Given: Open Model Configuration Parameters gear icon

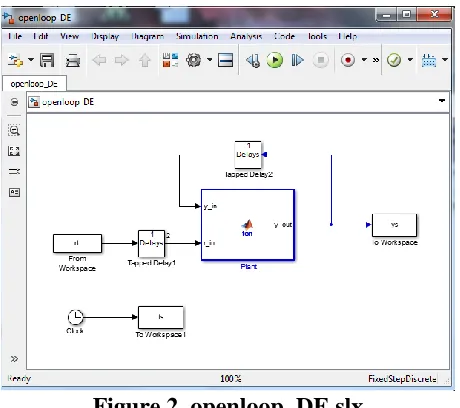Looking at the screenshot, I should tap(194, 60).
